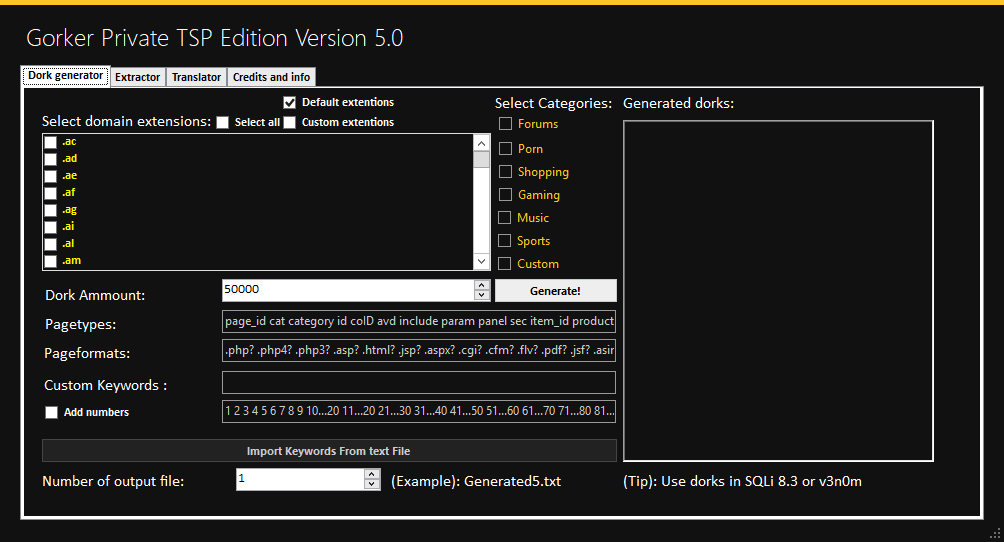The image size is (1004, 542).
Task: Decrease Dork Ammount with down arrow
Action: coord(482,295)
